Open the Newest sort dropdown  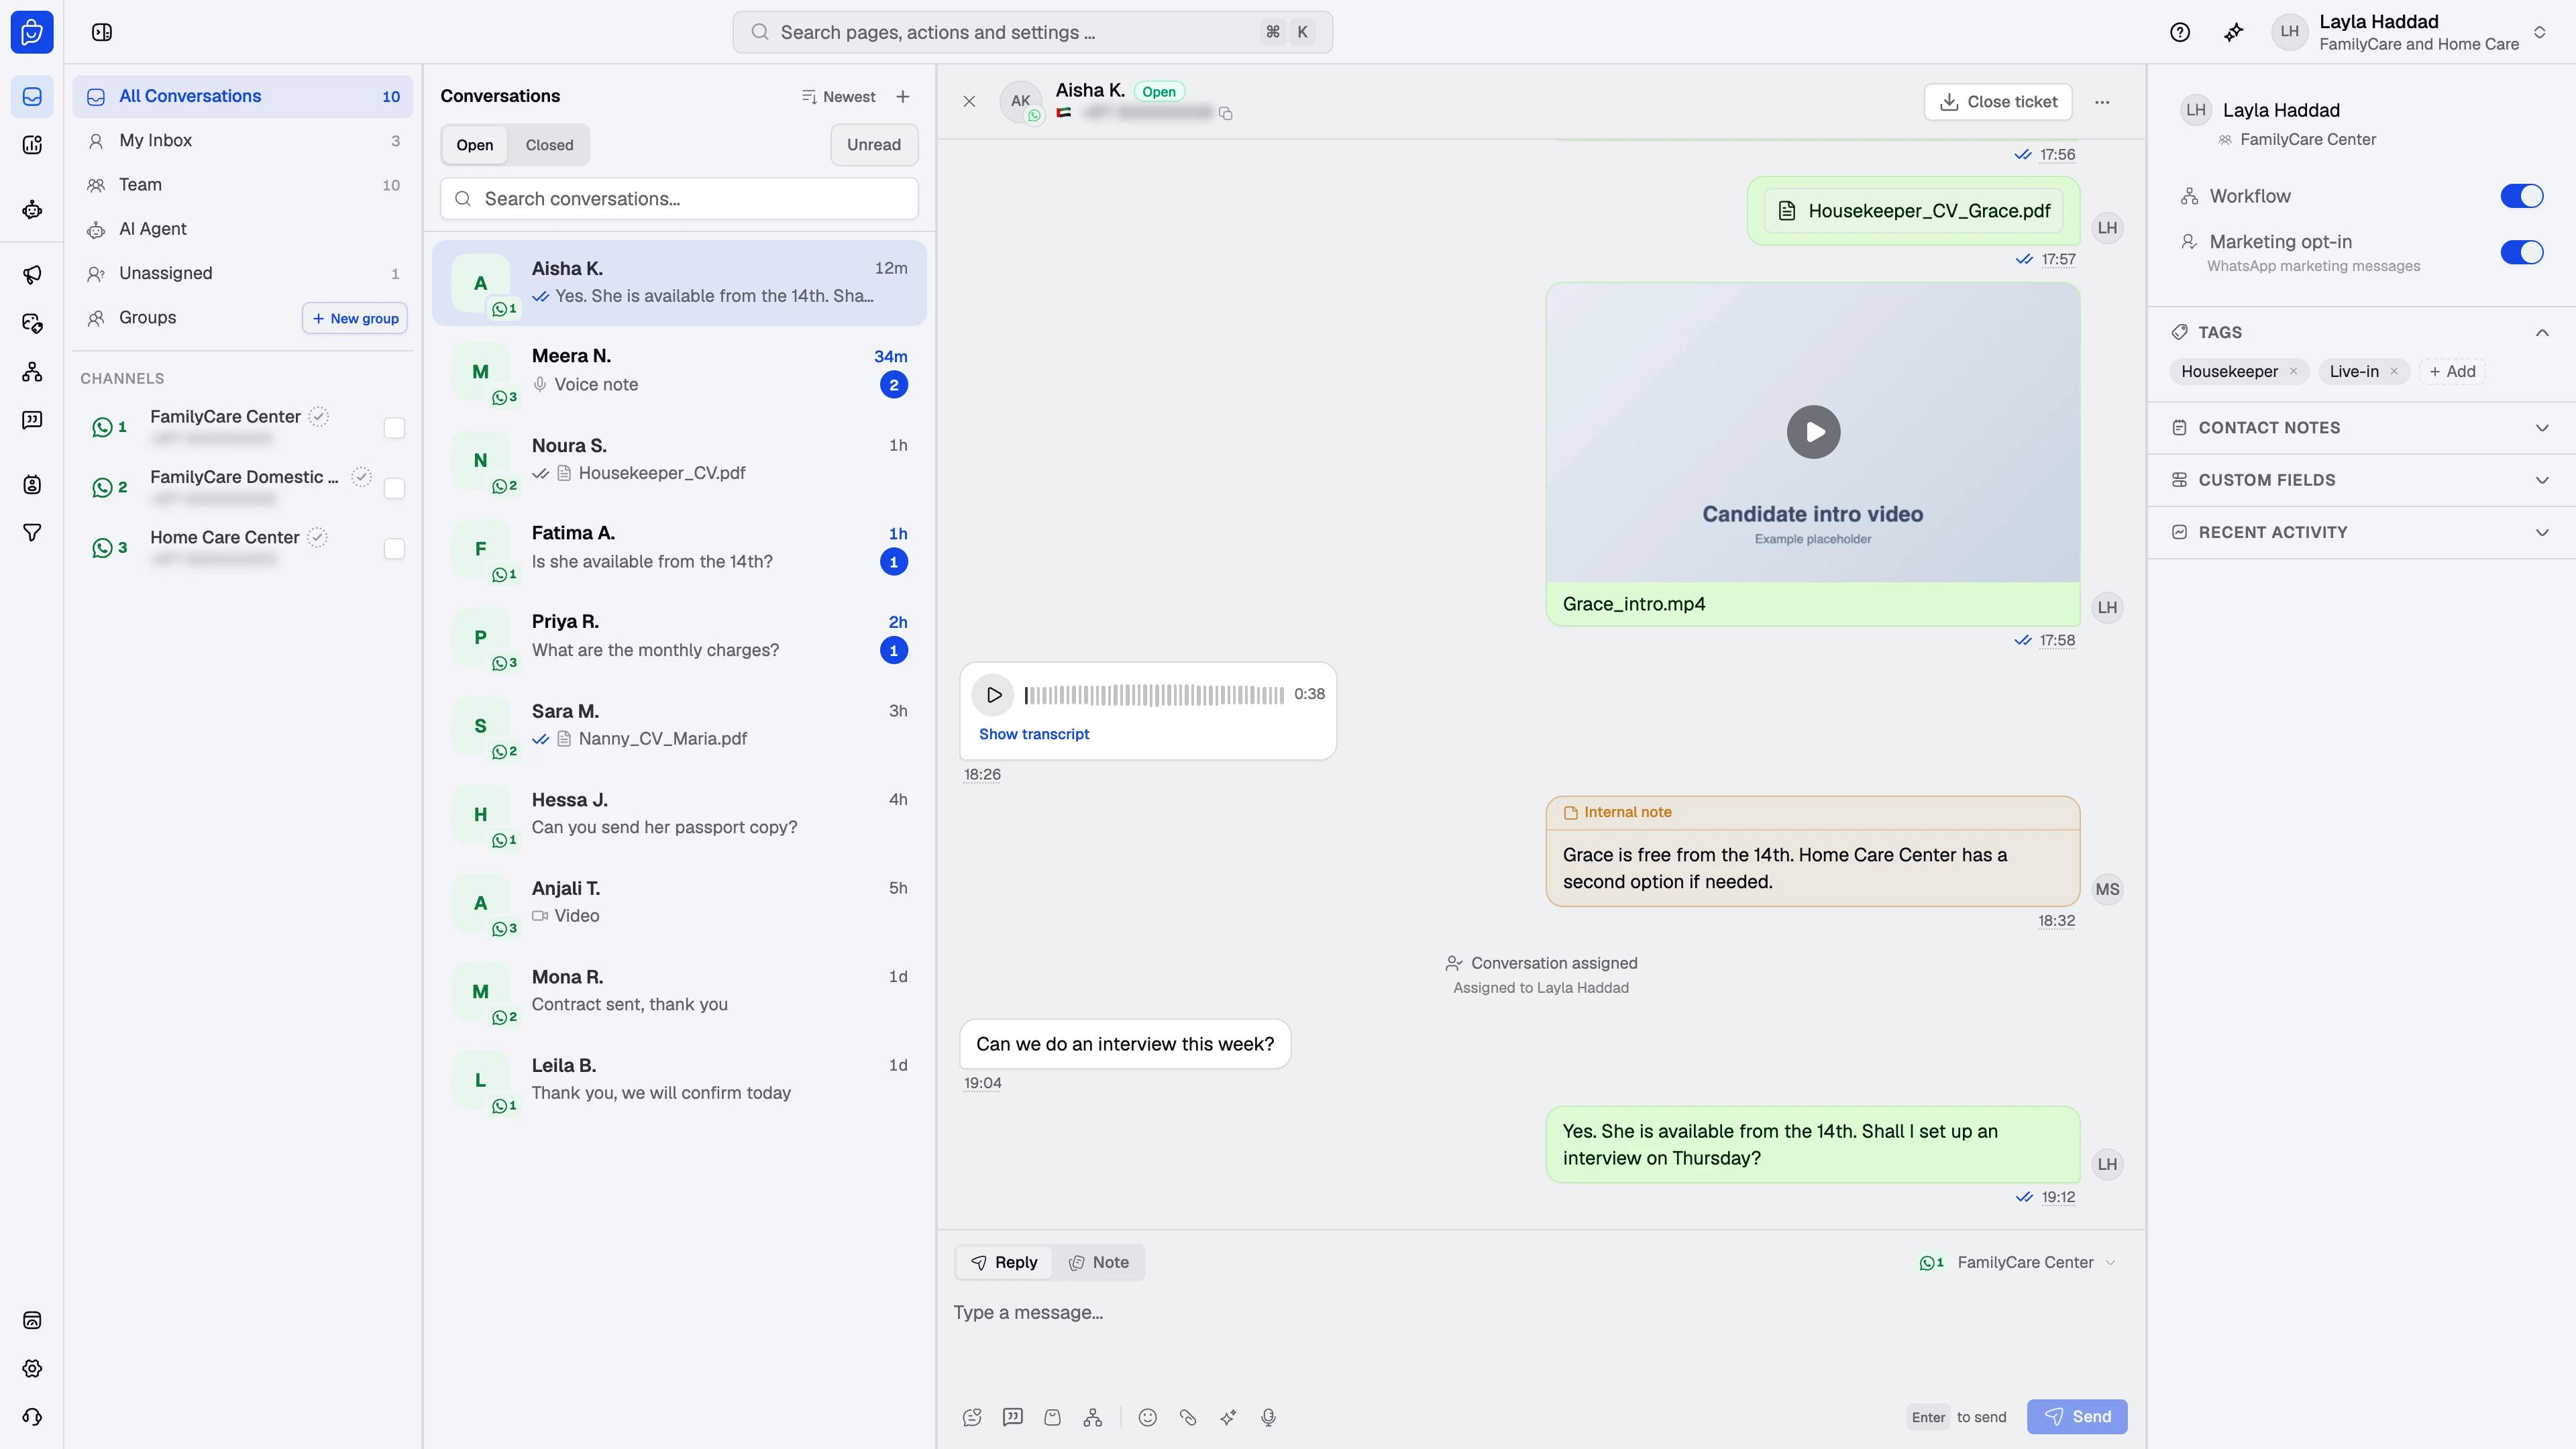[838, 97]
